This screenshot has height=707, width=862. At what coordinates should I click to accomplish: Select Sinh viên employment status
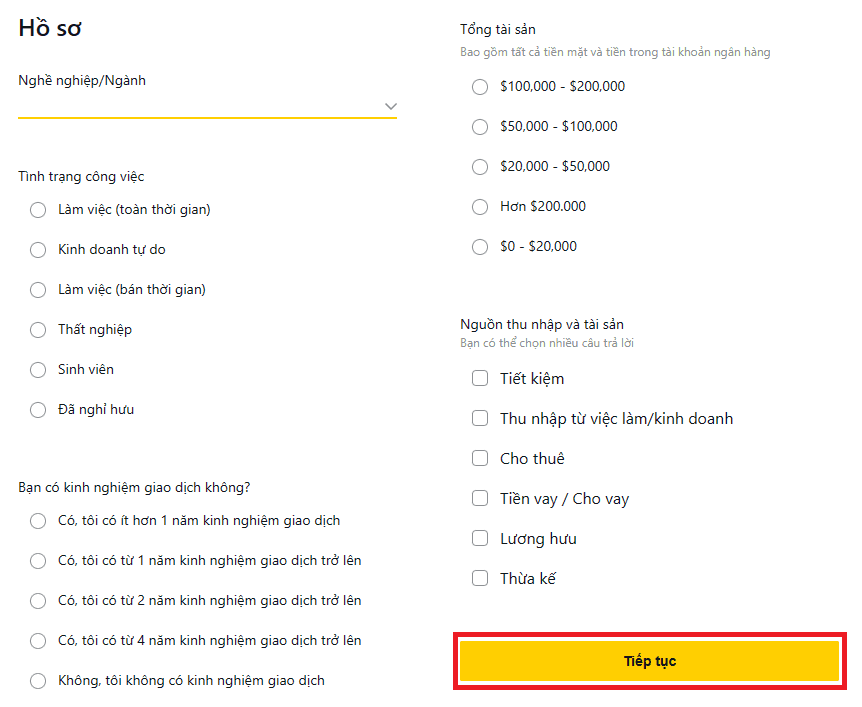[x=38, y=369]
